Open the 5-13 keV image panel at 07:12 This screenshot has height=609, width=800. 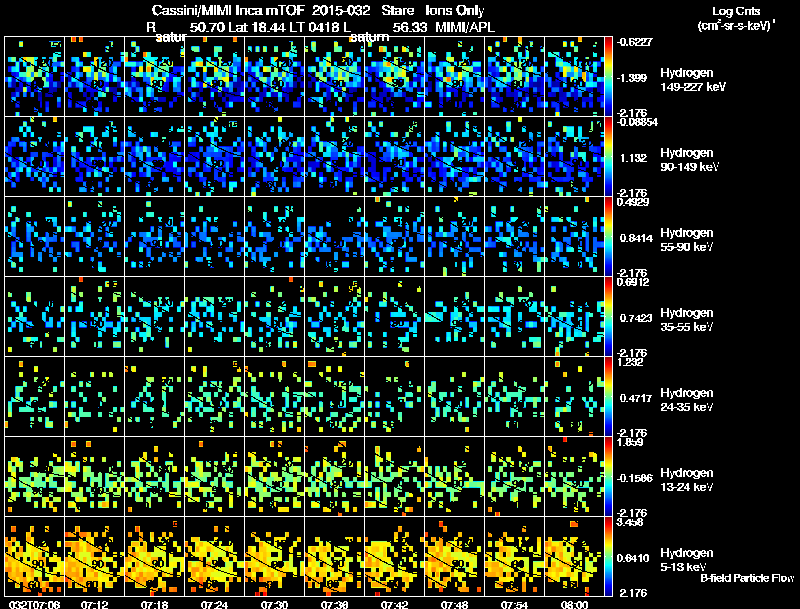pos(94,557)
